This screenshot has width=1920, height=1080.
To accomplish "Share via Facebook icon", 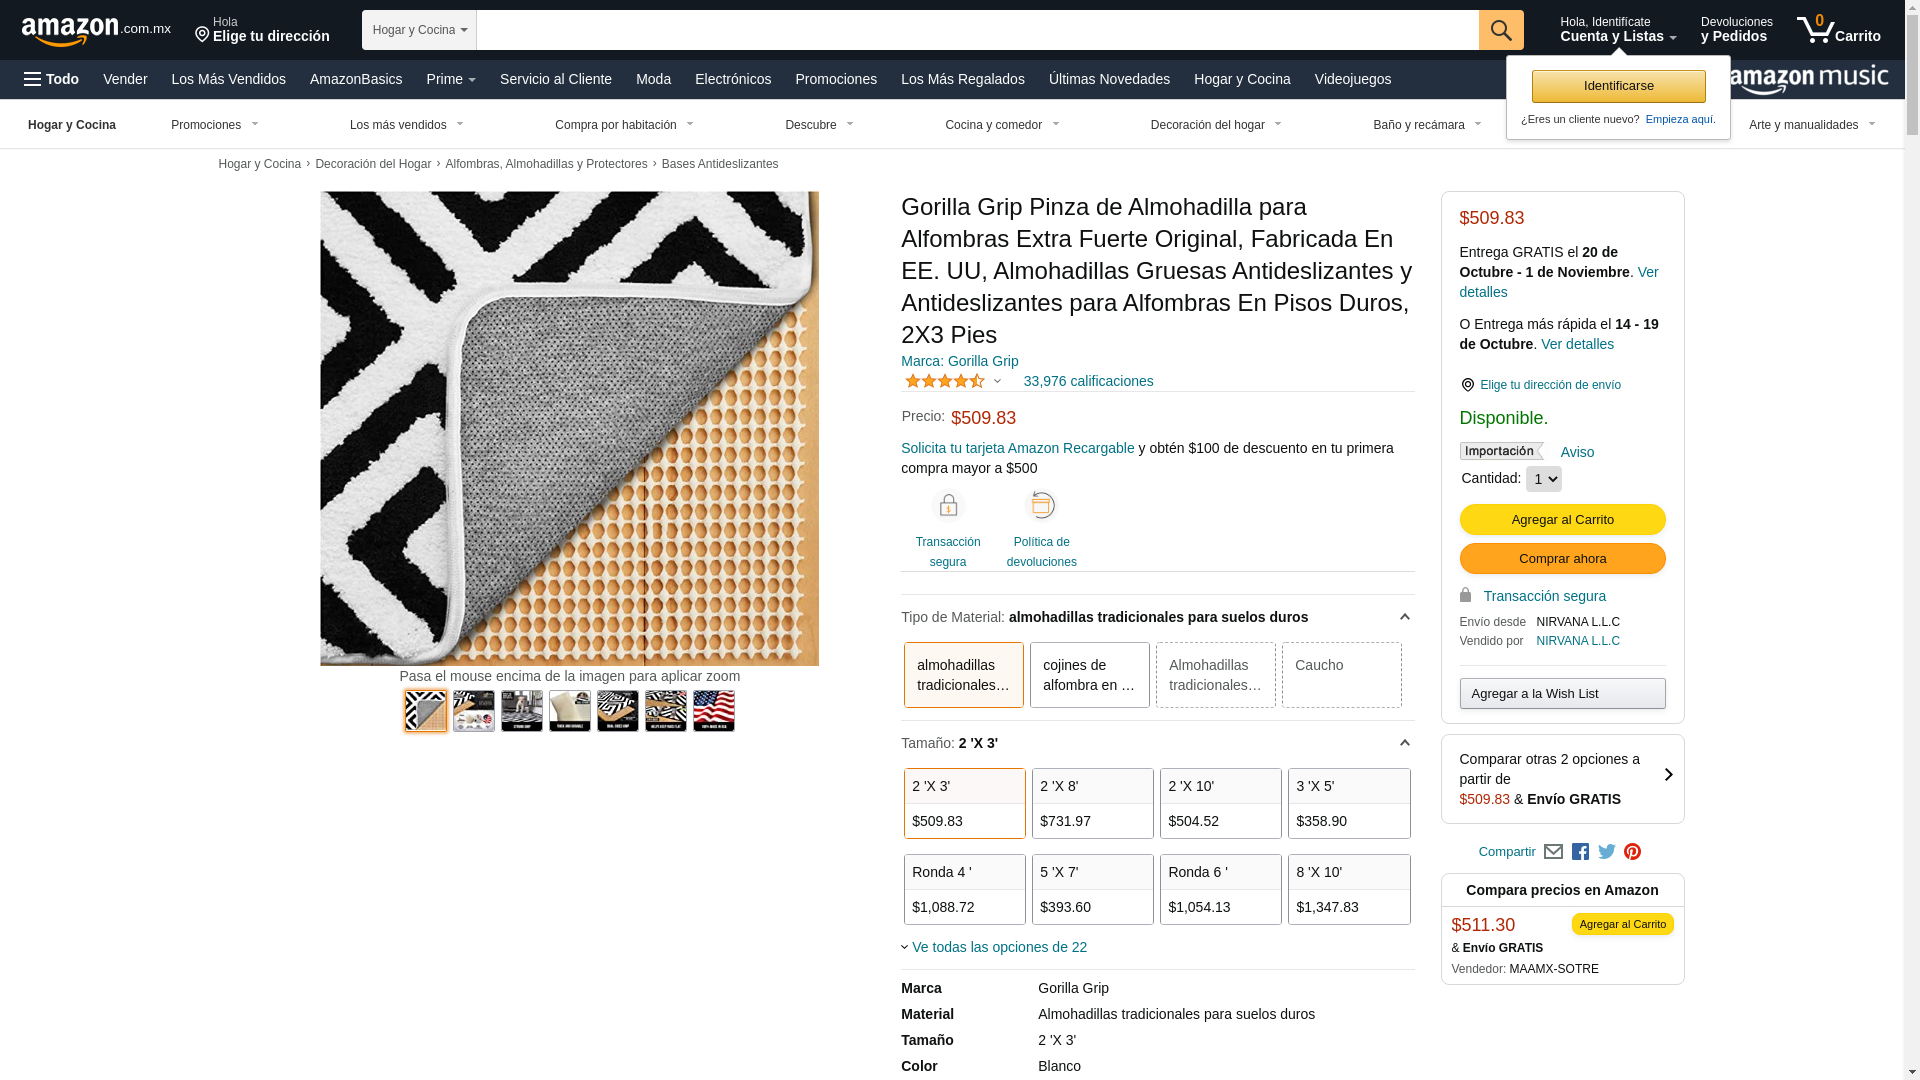I will pos(1580,852).
